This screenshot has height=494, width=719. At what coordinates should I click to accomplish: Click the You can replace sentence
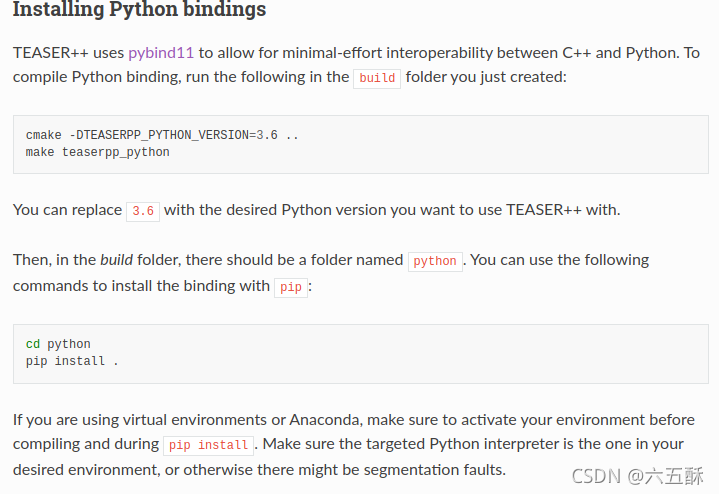[67, 210]
